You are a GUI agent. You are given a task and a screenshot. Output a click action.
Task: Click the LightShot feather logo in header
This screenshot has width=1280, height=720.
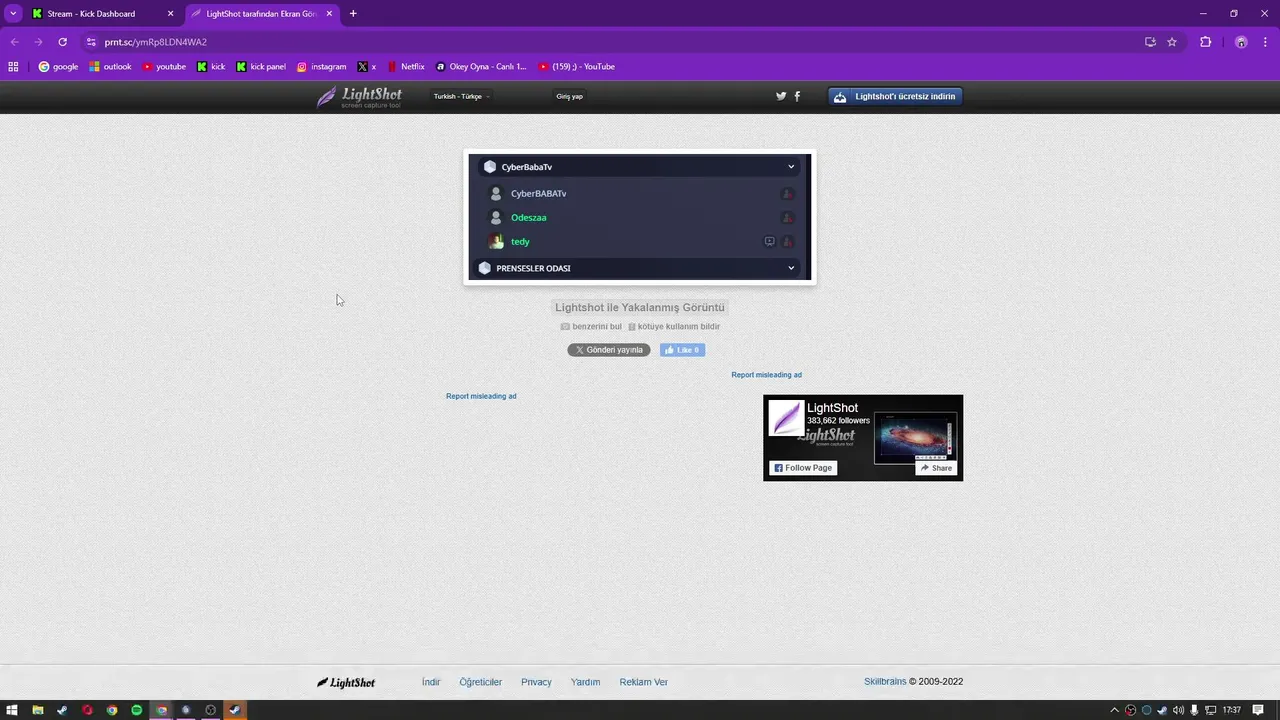tap(359, 97)
